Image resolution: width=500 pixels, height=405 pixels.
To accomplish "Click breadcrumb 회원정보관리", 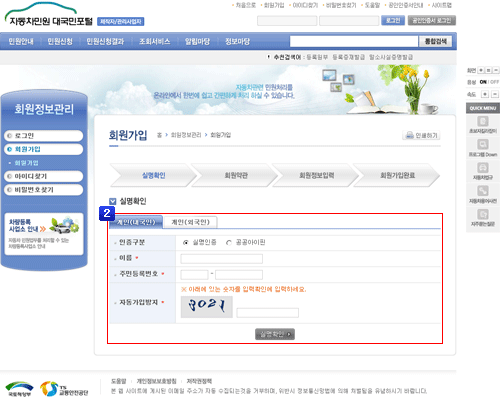I will point(186,135).
